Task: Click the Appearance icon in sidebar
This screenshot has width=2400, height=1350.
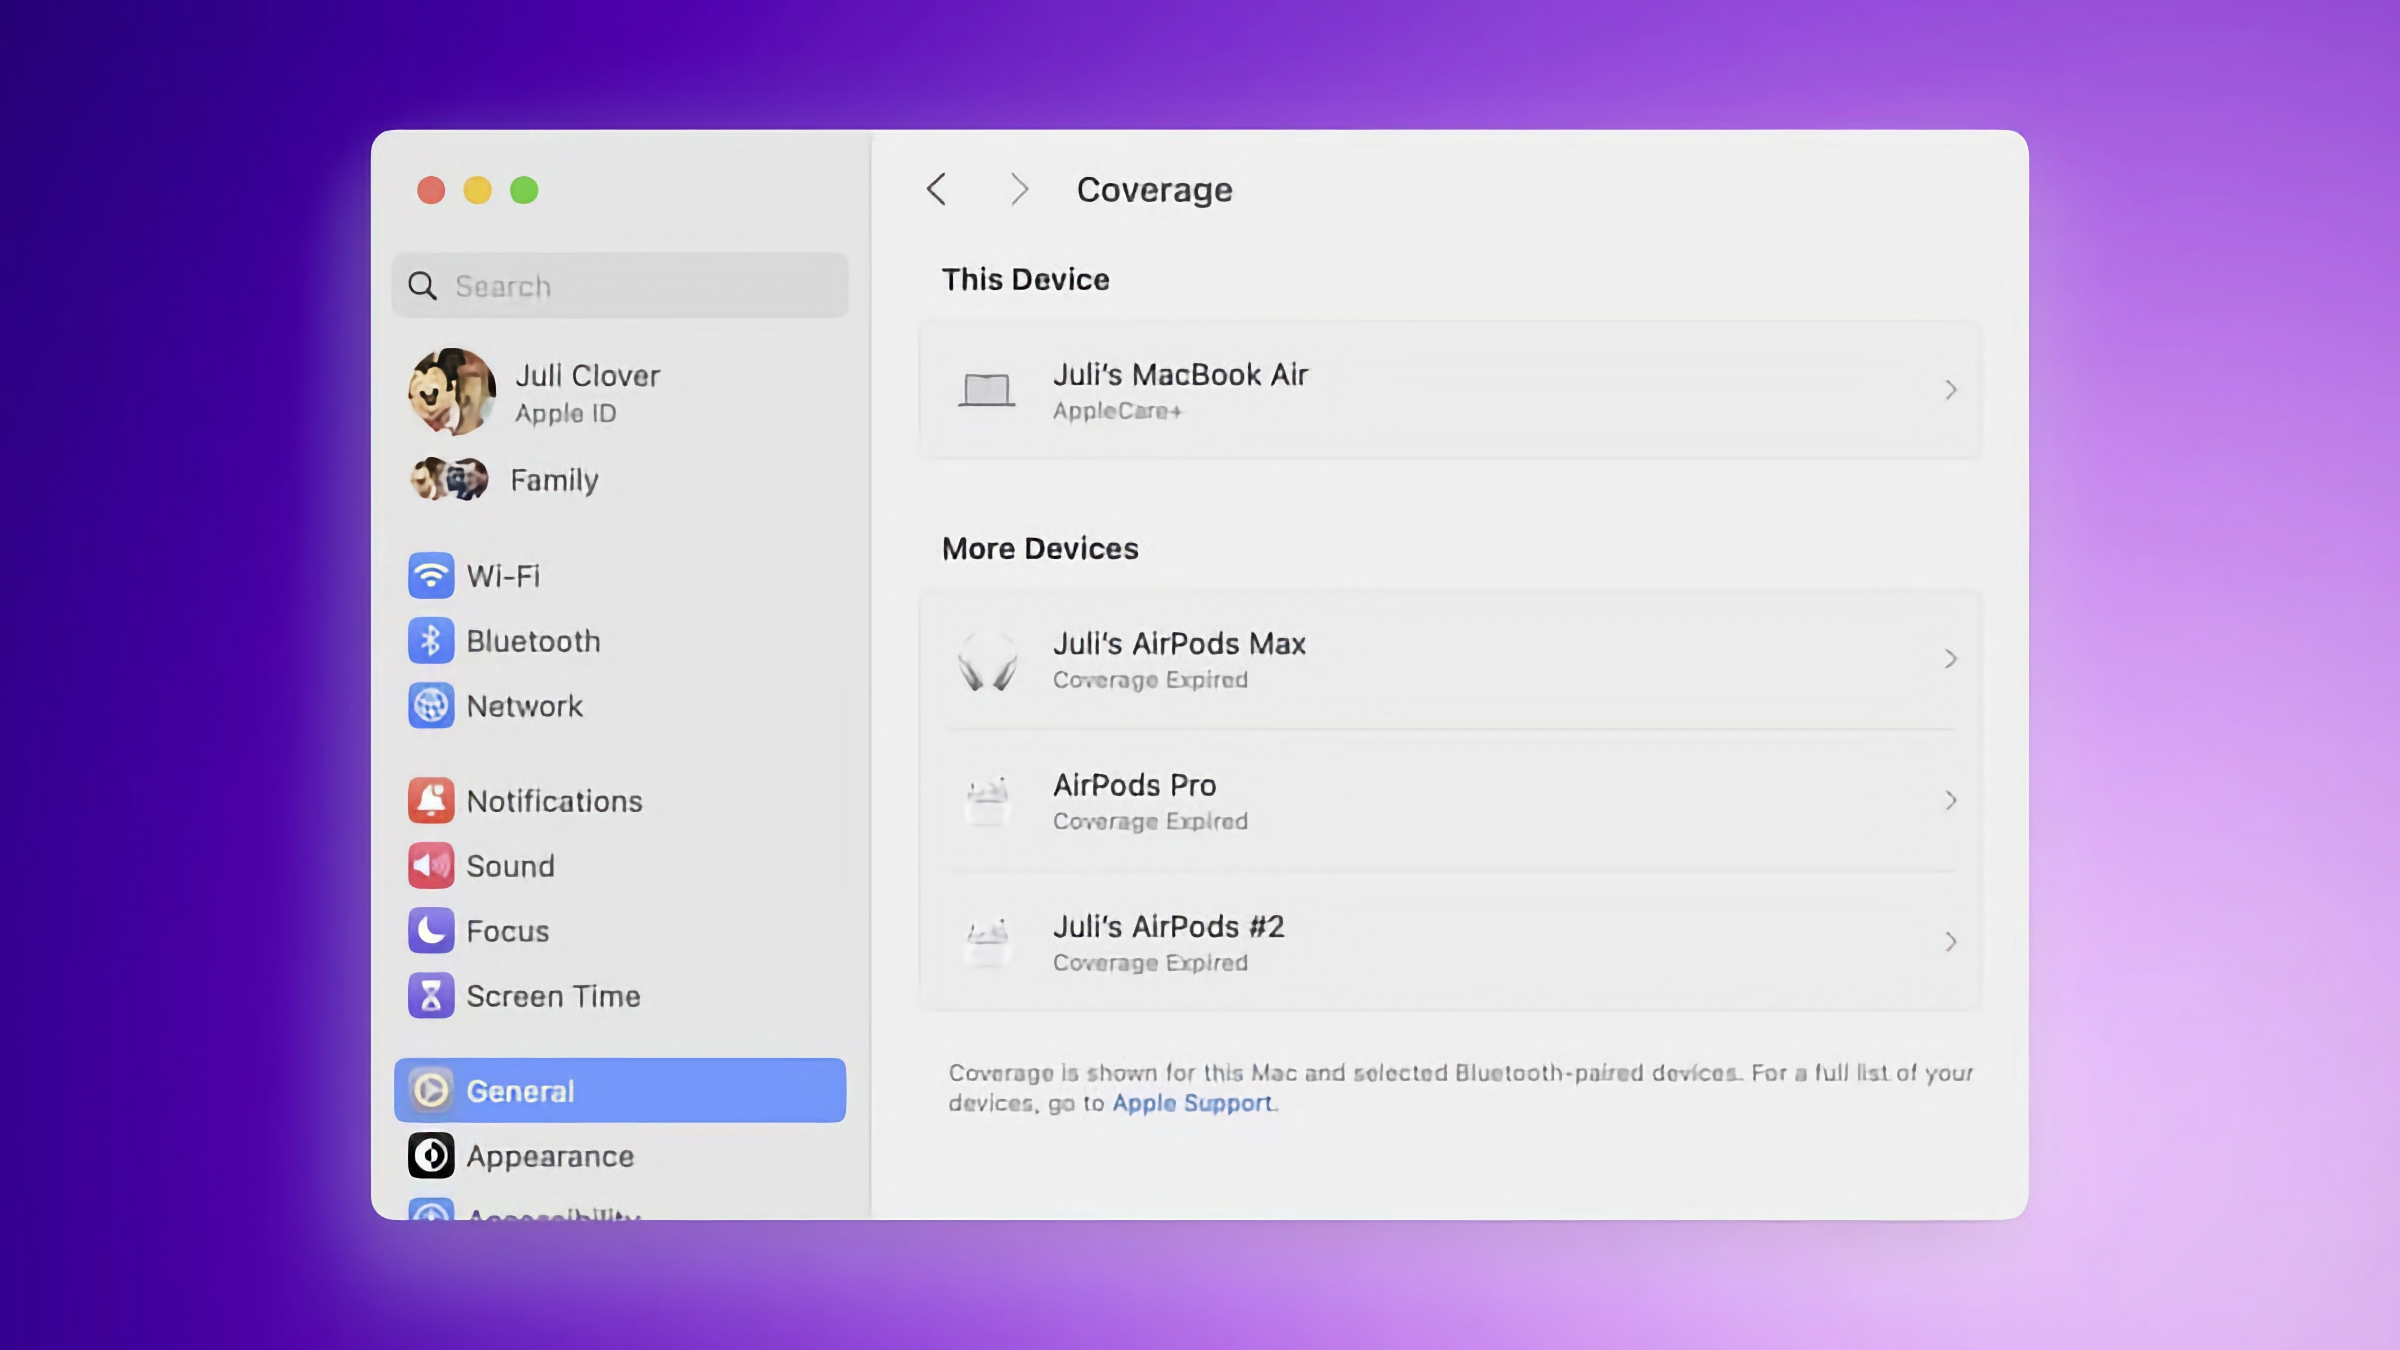Action: (431, 1156)
